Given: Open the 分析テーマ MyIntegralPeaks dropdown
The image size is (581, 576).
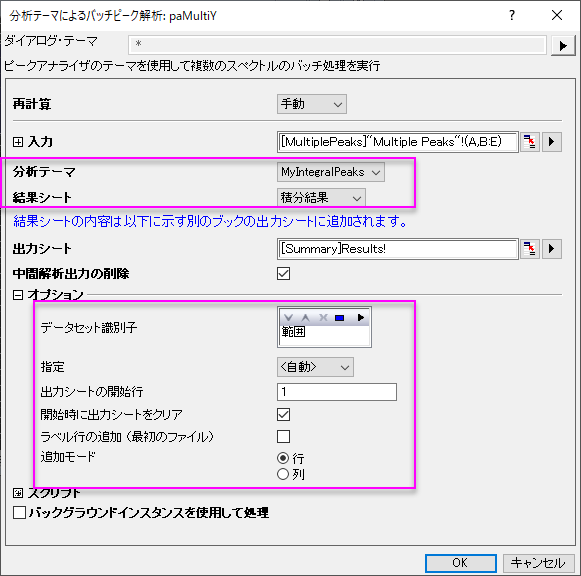Looking at the screenshot, I should click(331, 172).
